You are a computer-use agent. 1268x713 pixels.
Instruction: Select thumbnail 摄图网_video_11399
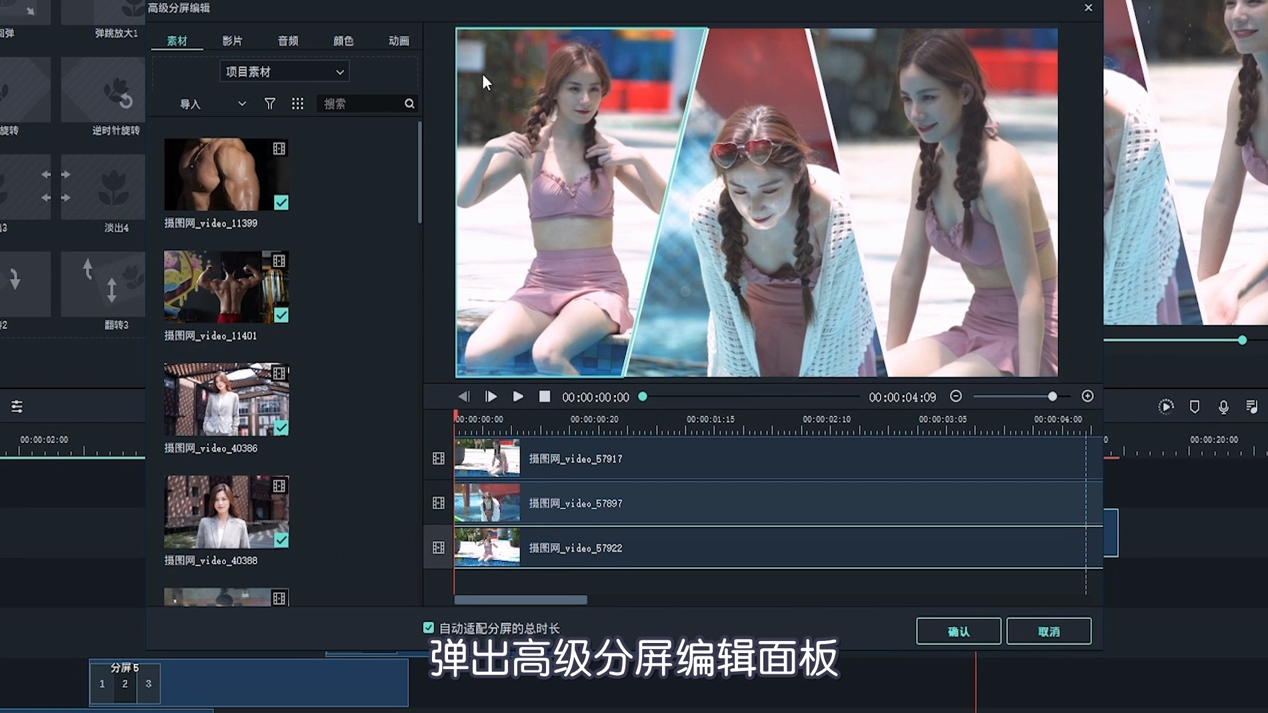click(x=226, y=174)
